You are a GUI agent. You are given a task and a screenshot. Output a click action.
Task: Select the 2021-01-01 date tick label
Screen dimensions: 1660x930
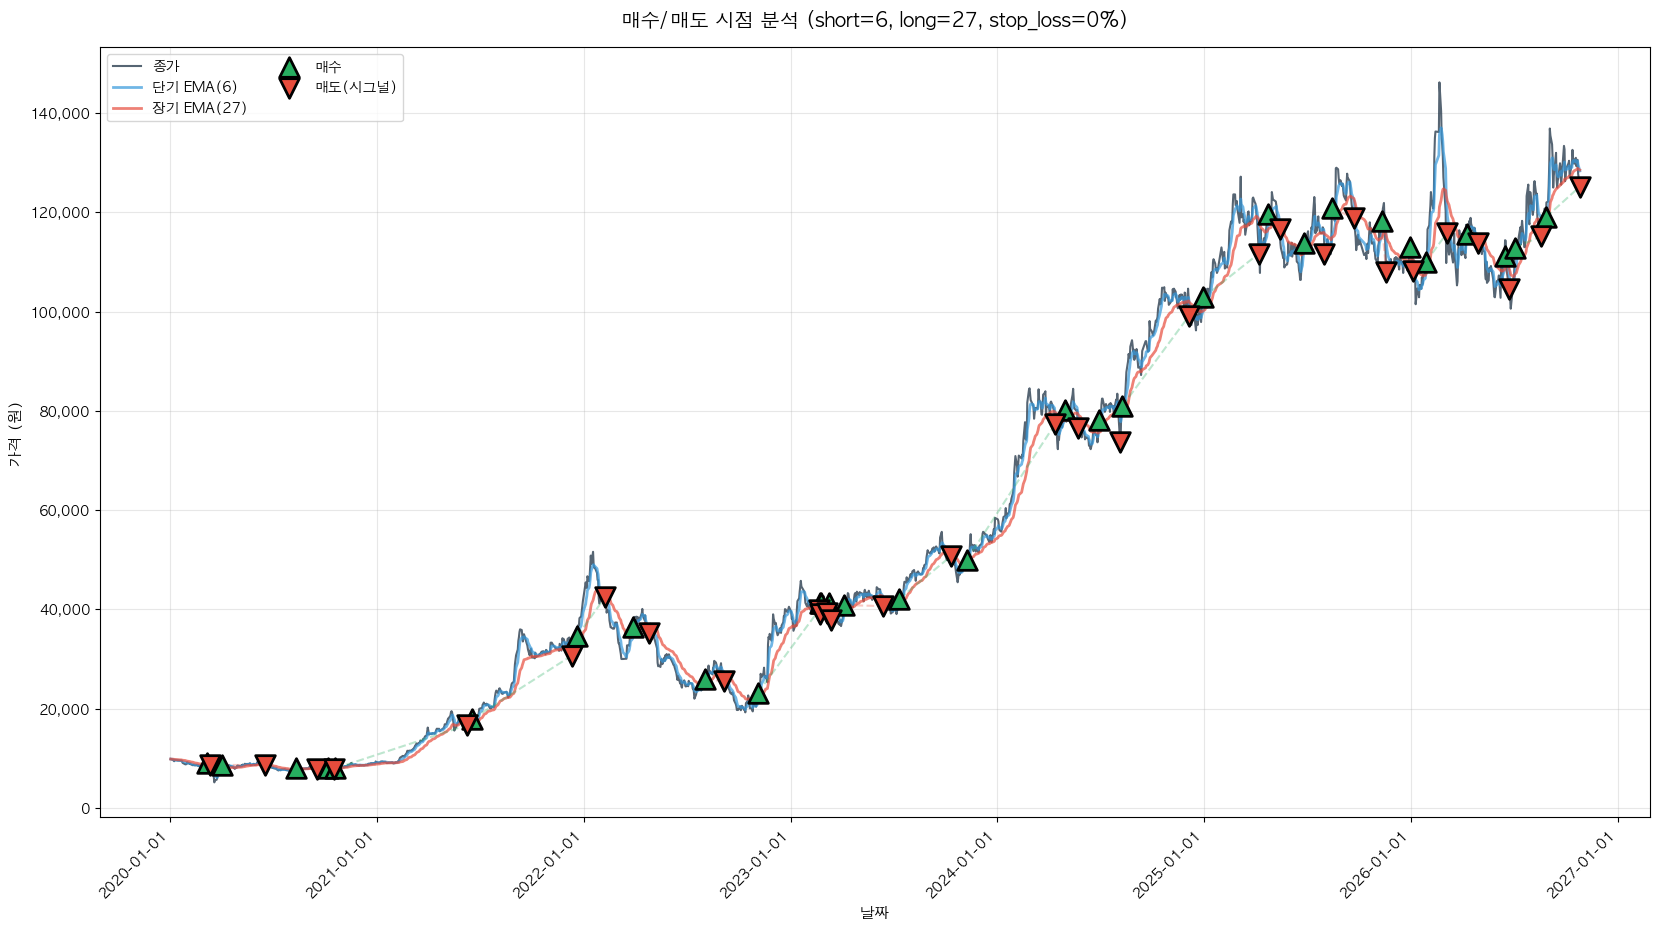click(x=343, y=865)
